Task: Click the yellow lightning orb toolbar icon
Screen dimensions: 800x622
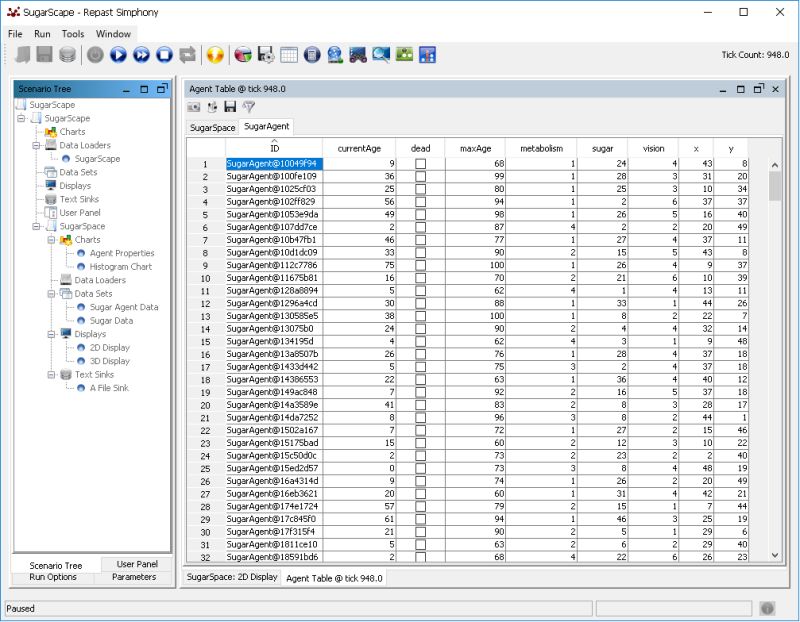Action: coord(215,55)
